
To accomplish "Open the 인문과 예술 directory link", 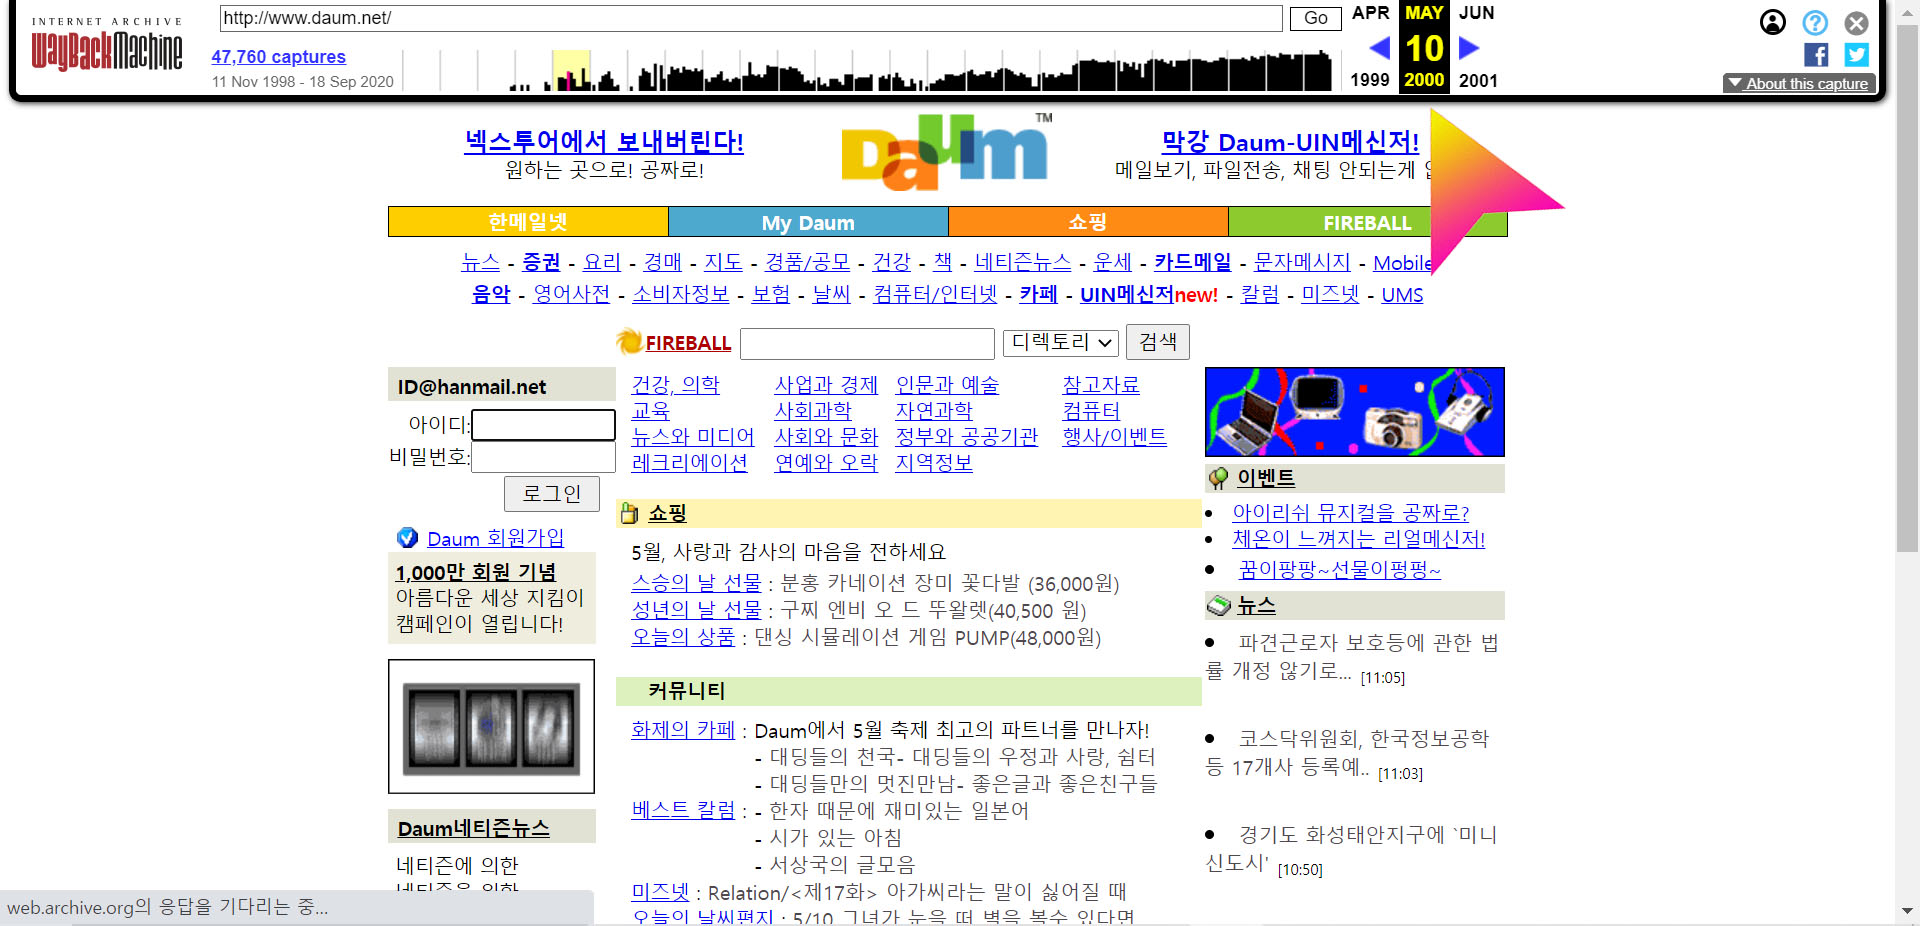I will click(947, 385).
